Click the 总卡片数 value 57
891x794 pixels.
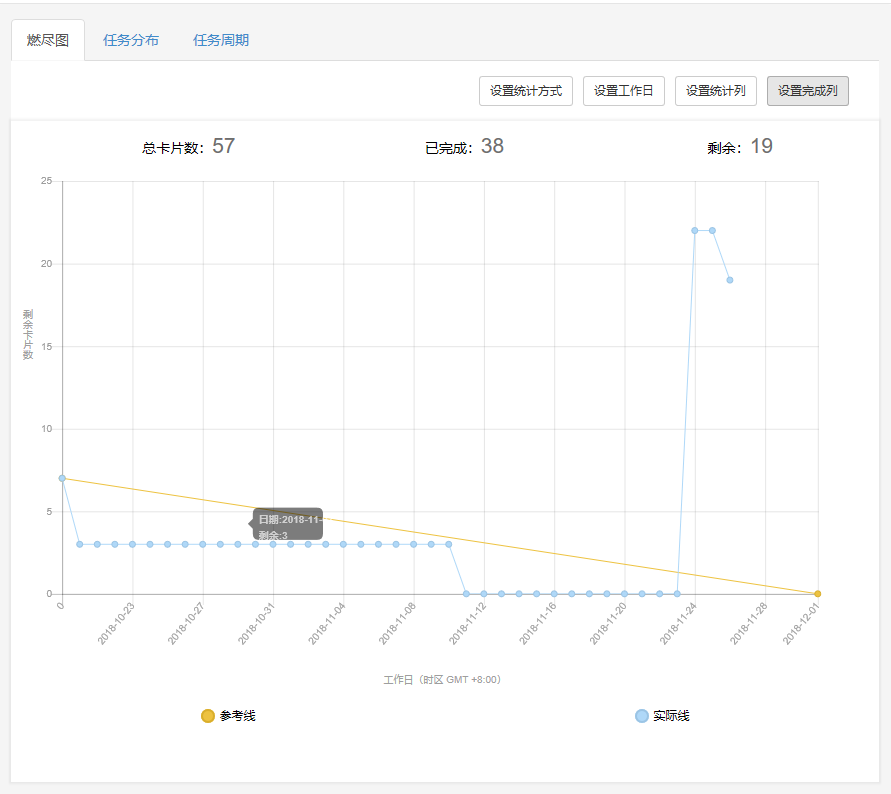click(223, 146)
